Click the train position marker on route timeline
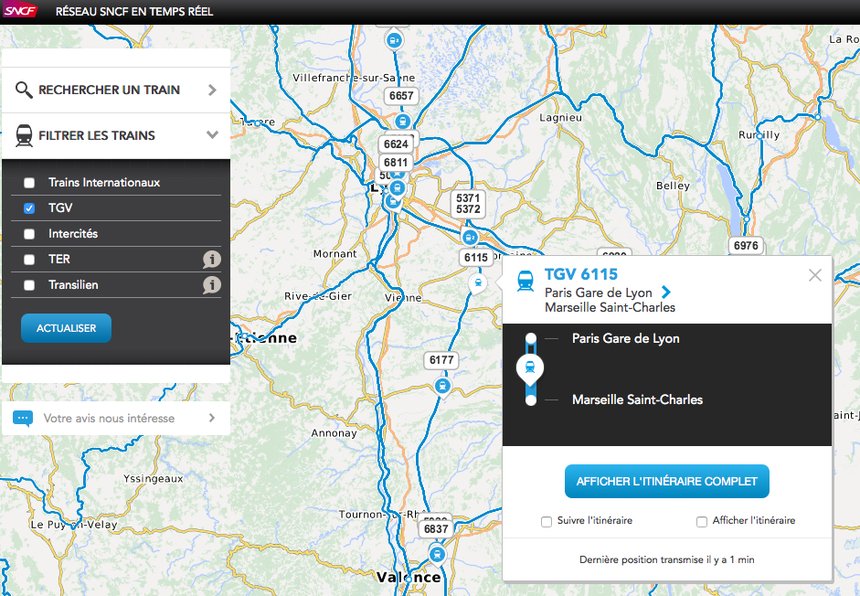Viewport: 860px width, 596px height. pos(530,368)
